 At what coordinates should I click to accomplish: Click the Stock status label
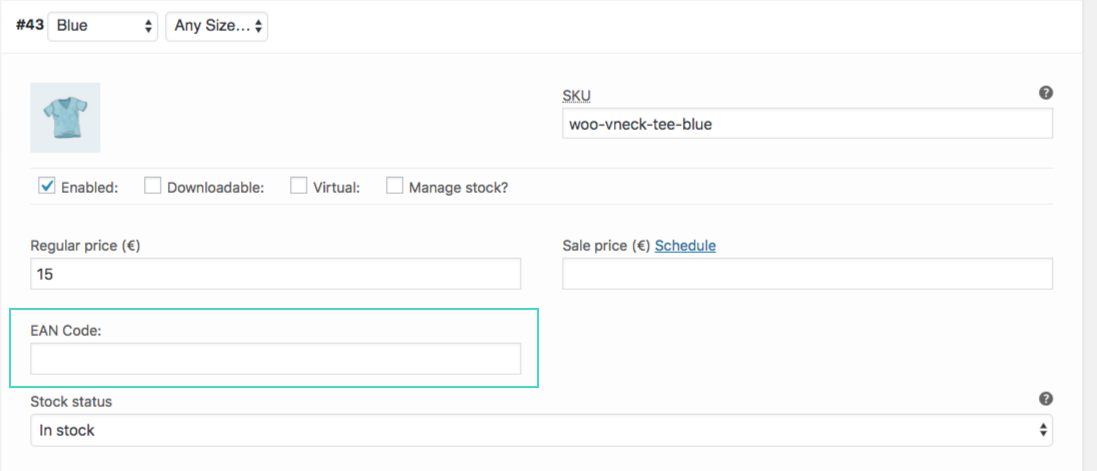pyautogui.click(x=71, y=401)
